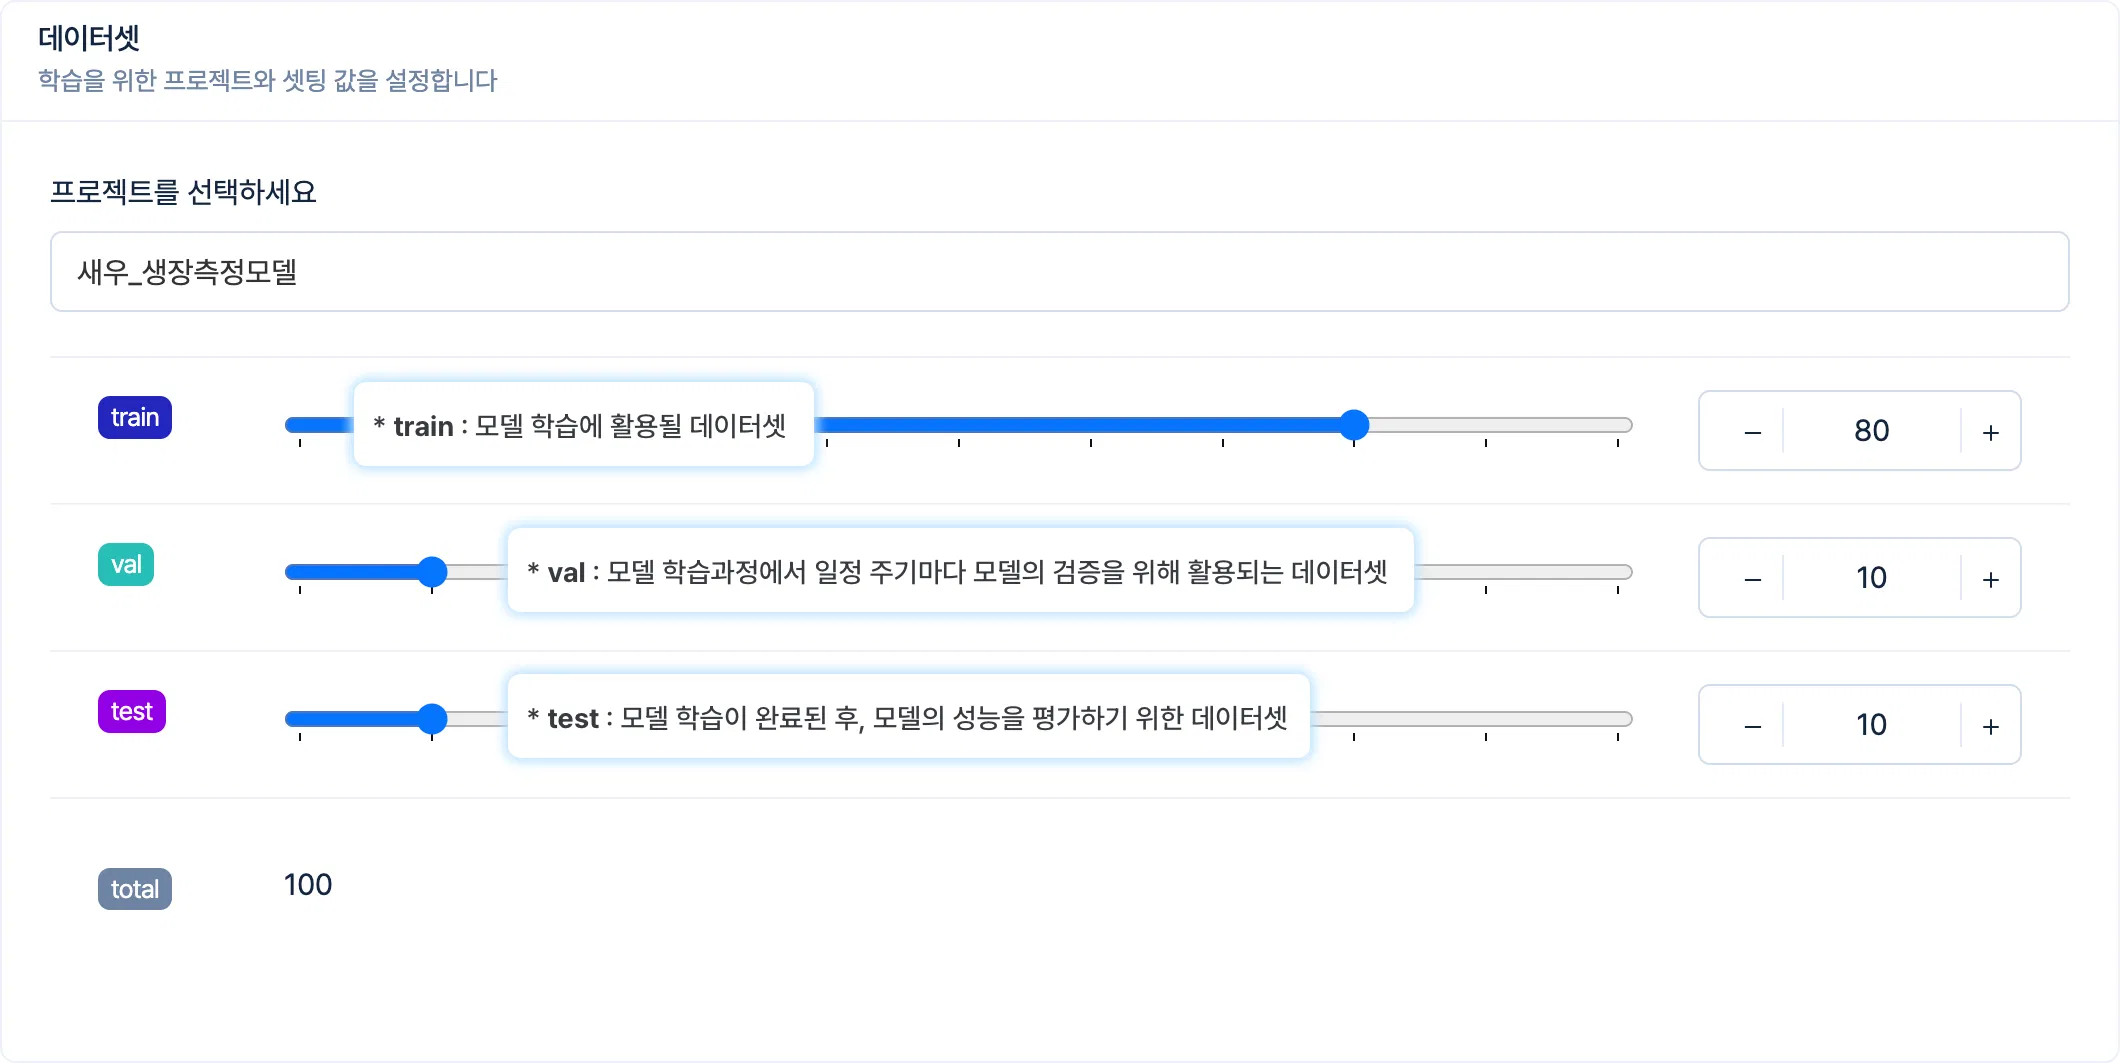
Task: Select the purple test badge
Action: [132, 712]
